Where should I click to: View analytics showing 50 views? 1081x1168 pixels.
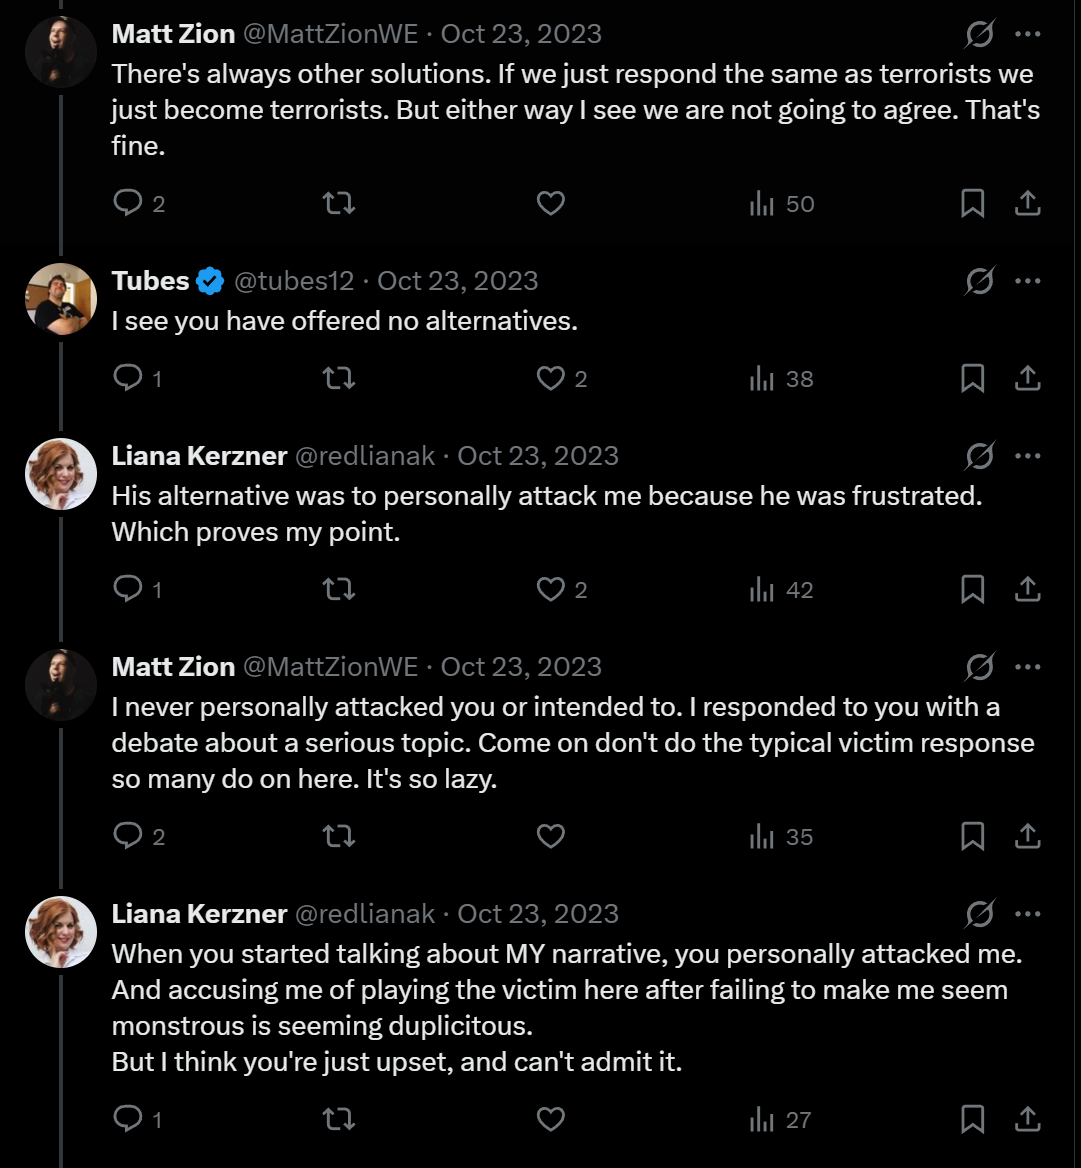point(782,203)
